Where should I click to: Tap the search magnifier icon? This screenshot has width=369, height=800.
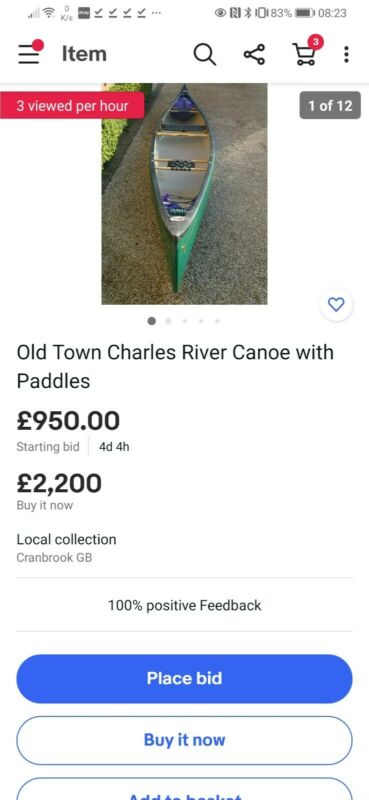[x=204, y=54]
